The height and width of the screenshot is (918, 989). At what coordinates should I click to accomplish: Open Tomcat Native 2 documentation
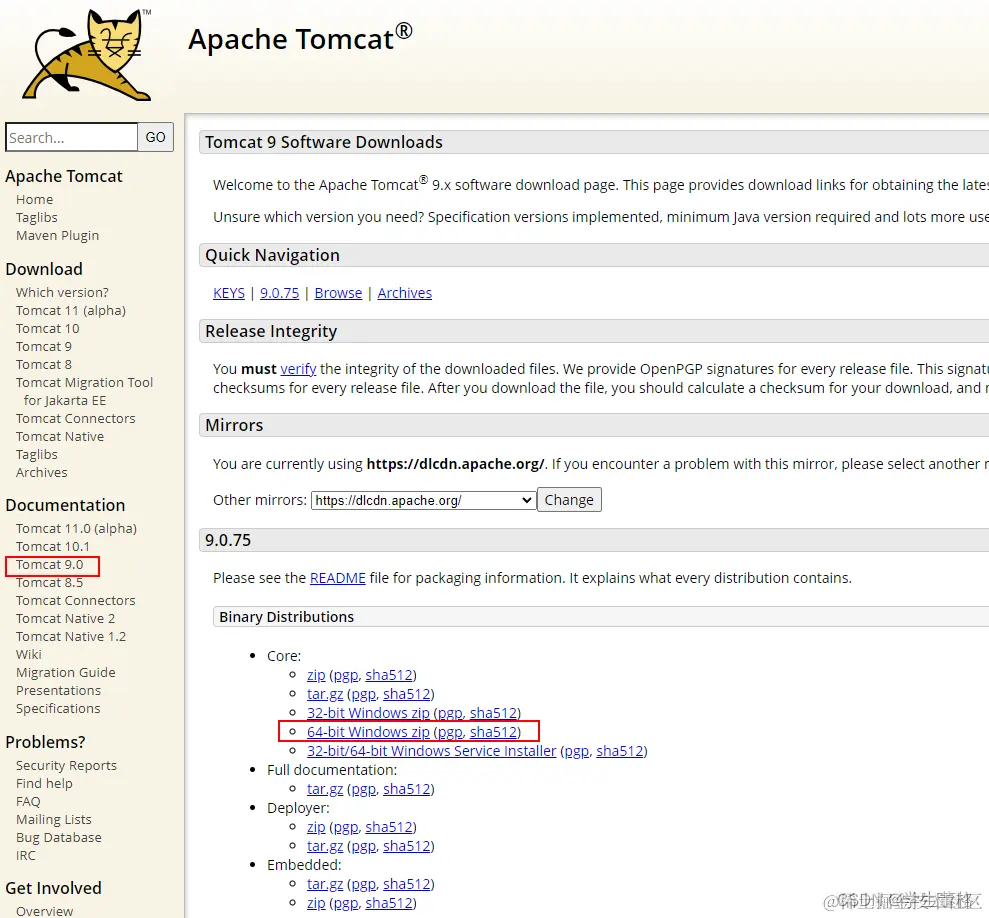pyautogui.click(x=66, y=618)
